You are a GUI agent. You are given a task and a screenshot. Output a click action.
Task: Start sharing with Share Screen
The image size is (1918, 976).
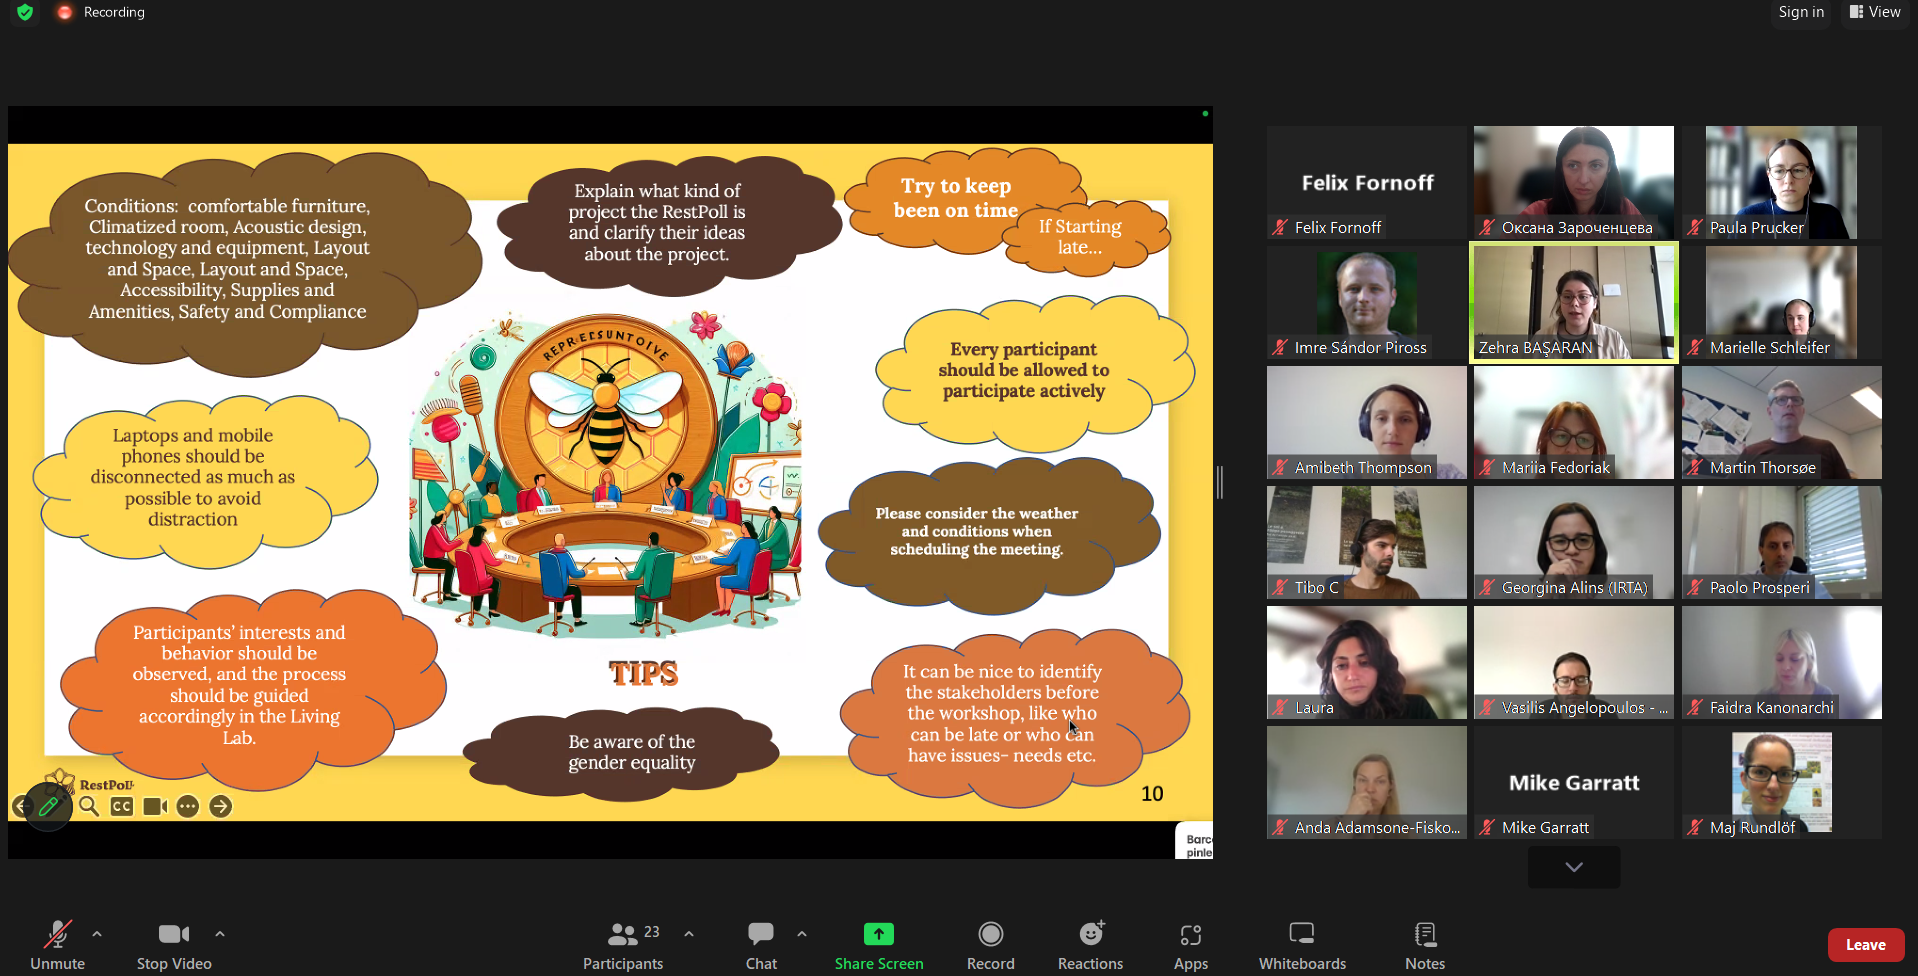point(879,945)
